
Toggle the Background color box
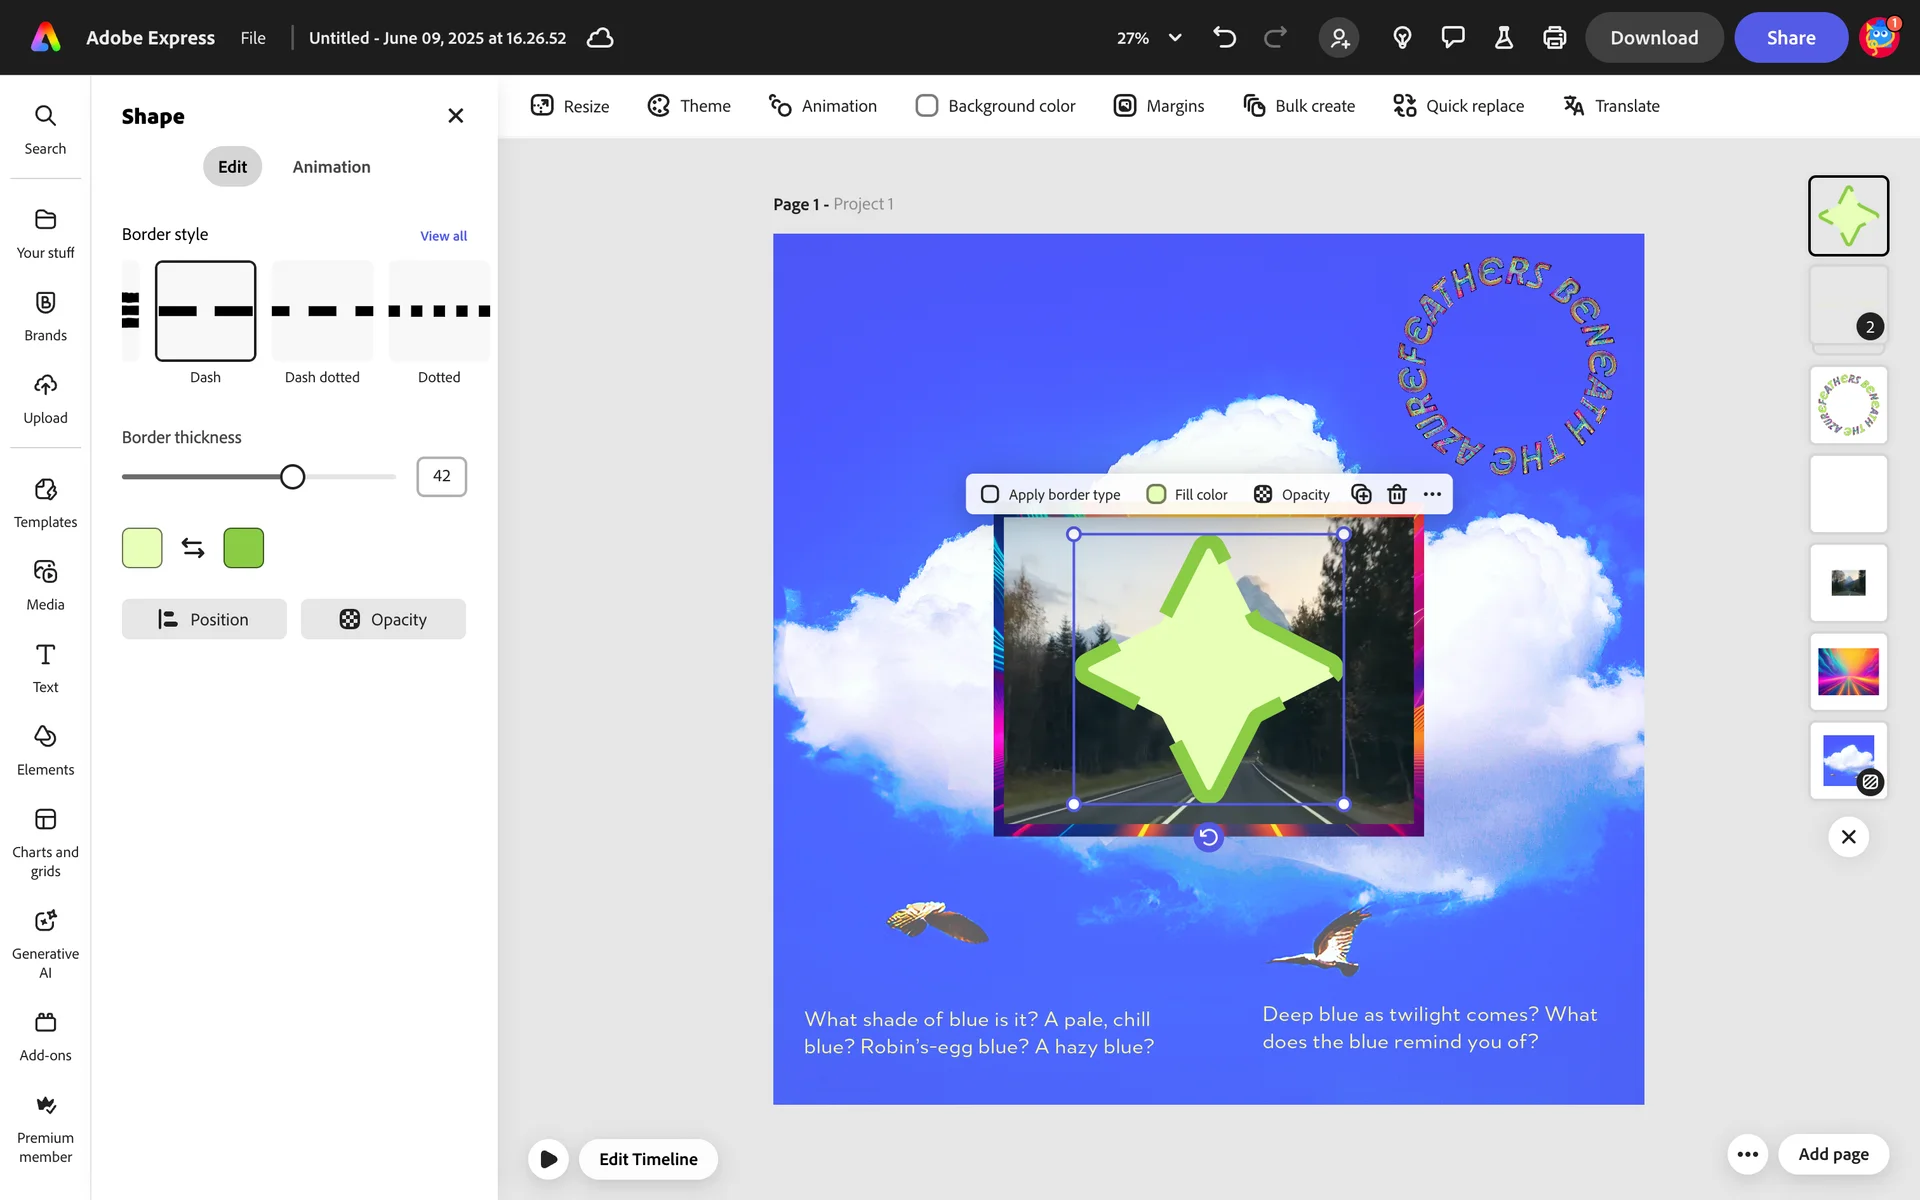coord(927,106)
